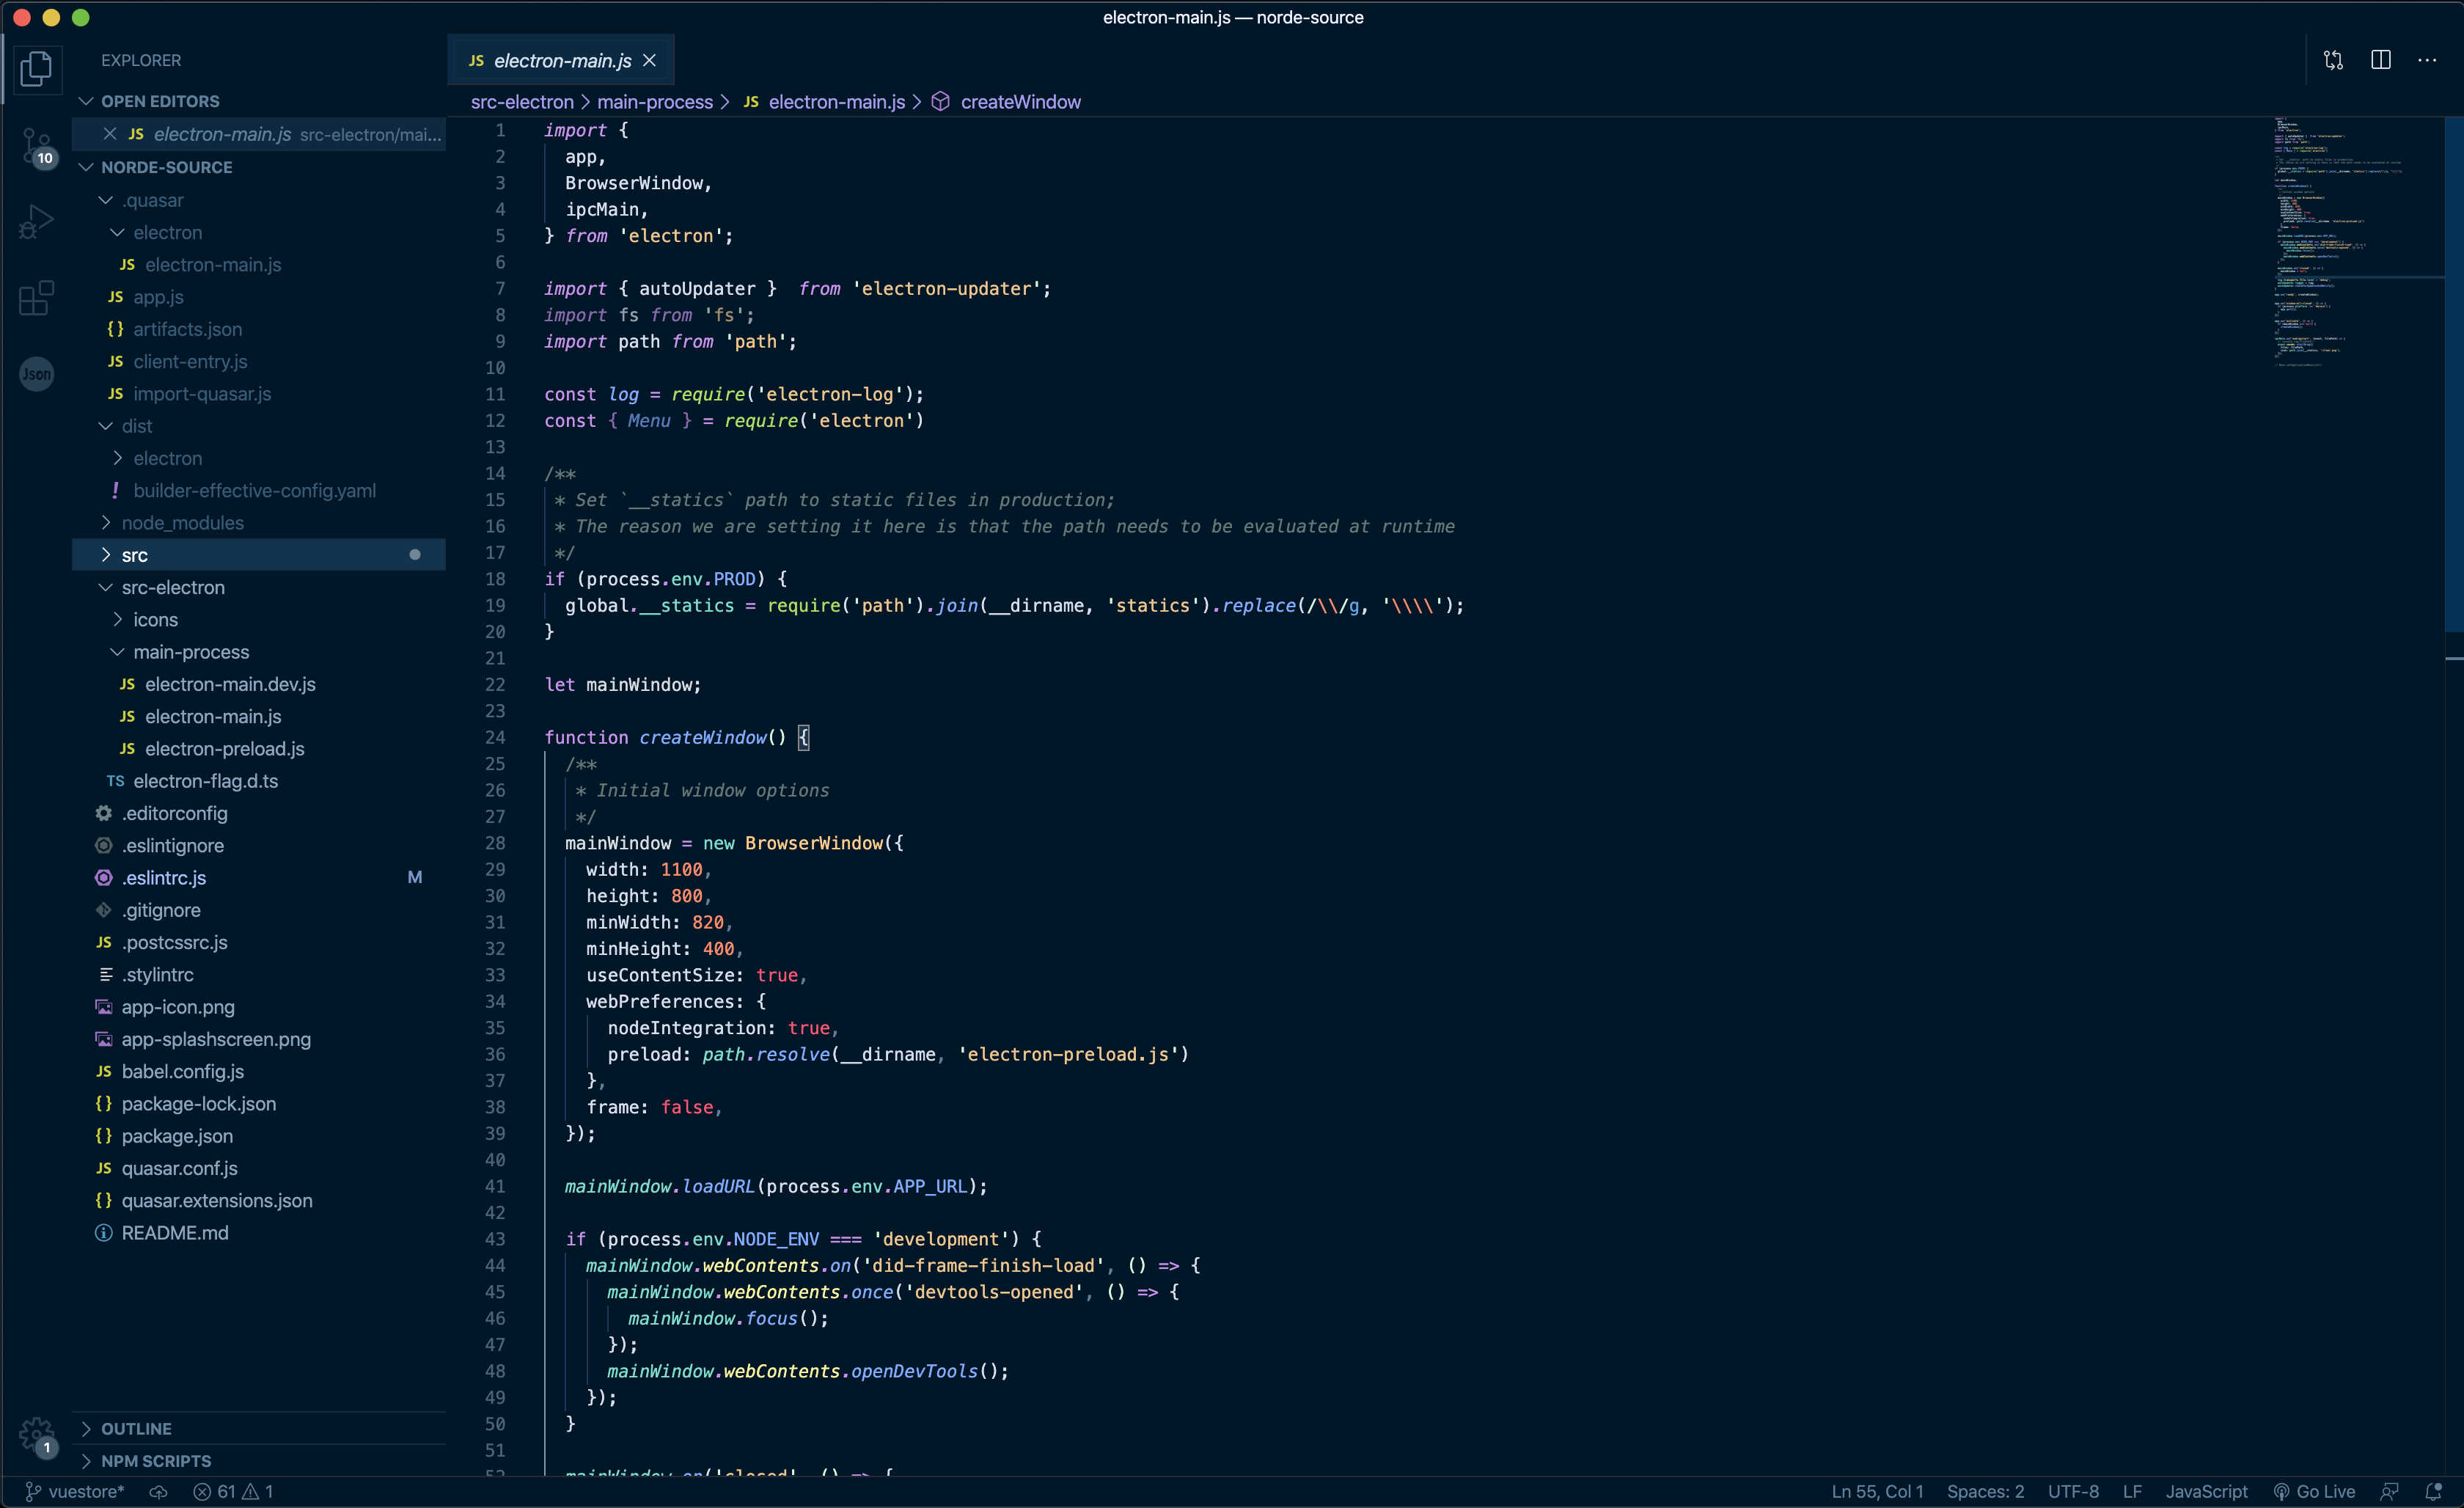Click Open Changes icon in editor toolbar
The width and height of the screenshot is (2464, 1508).
pos(2333,60)
